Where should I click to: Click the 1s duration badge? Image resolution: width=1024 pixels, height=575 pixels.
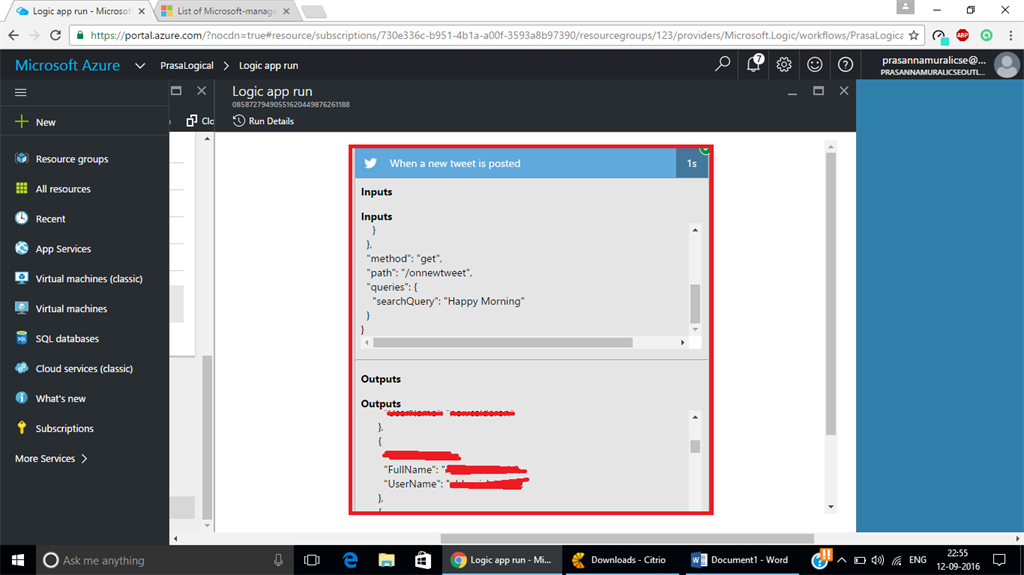[692, 163]
